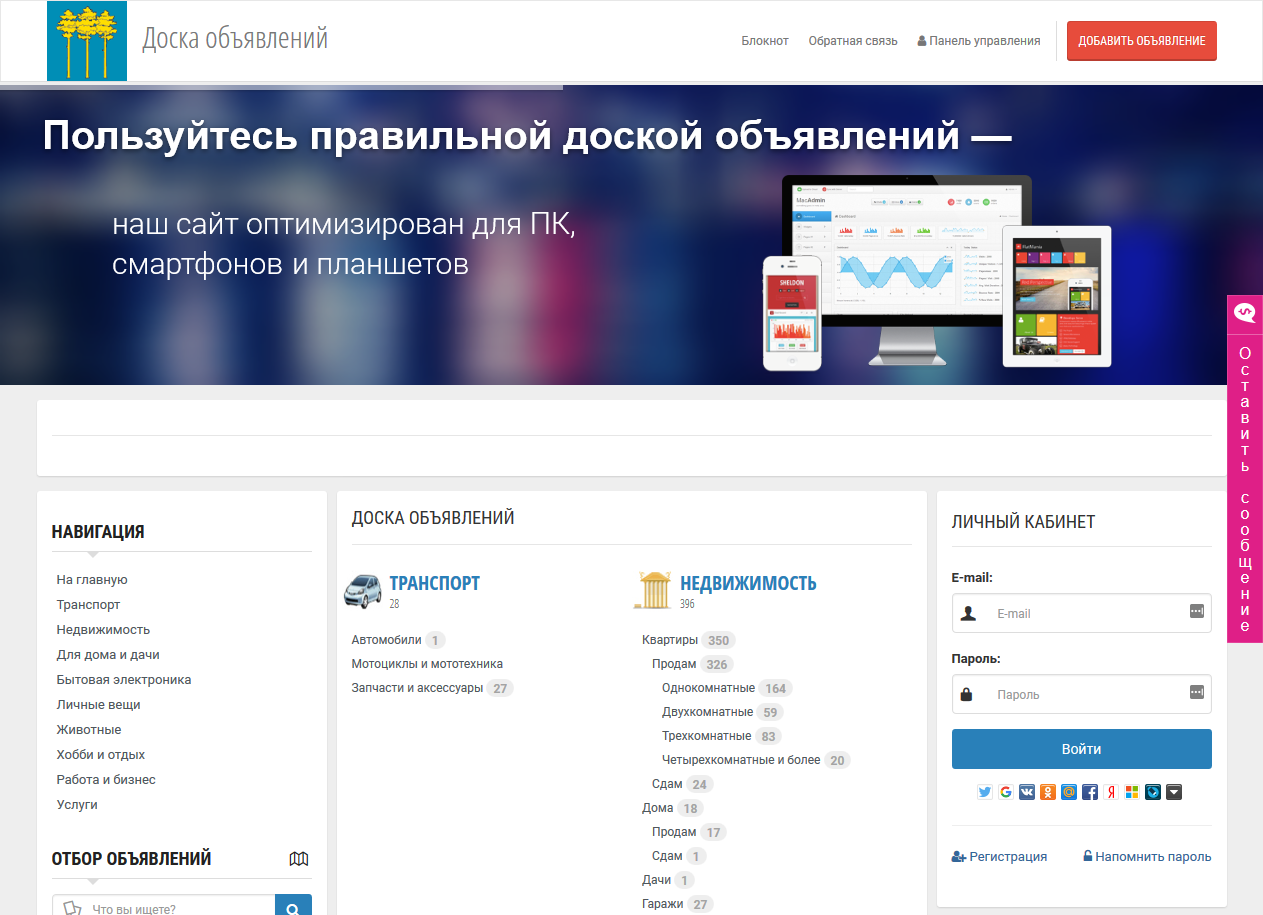Choose the VK login icon
Viewport: 1263px width, 915px height.
tap(1027, 792)
